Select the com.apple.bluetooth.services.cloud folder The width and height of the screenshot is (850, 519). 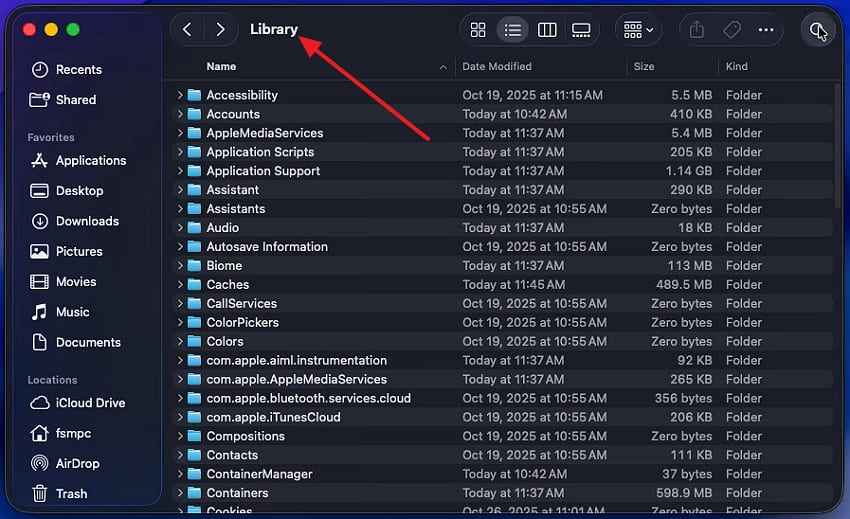pos(503,399)
